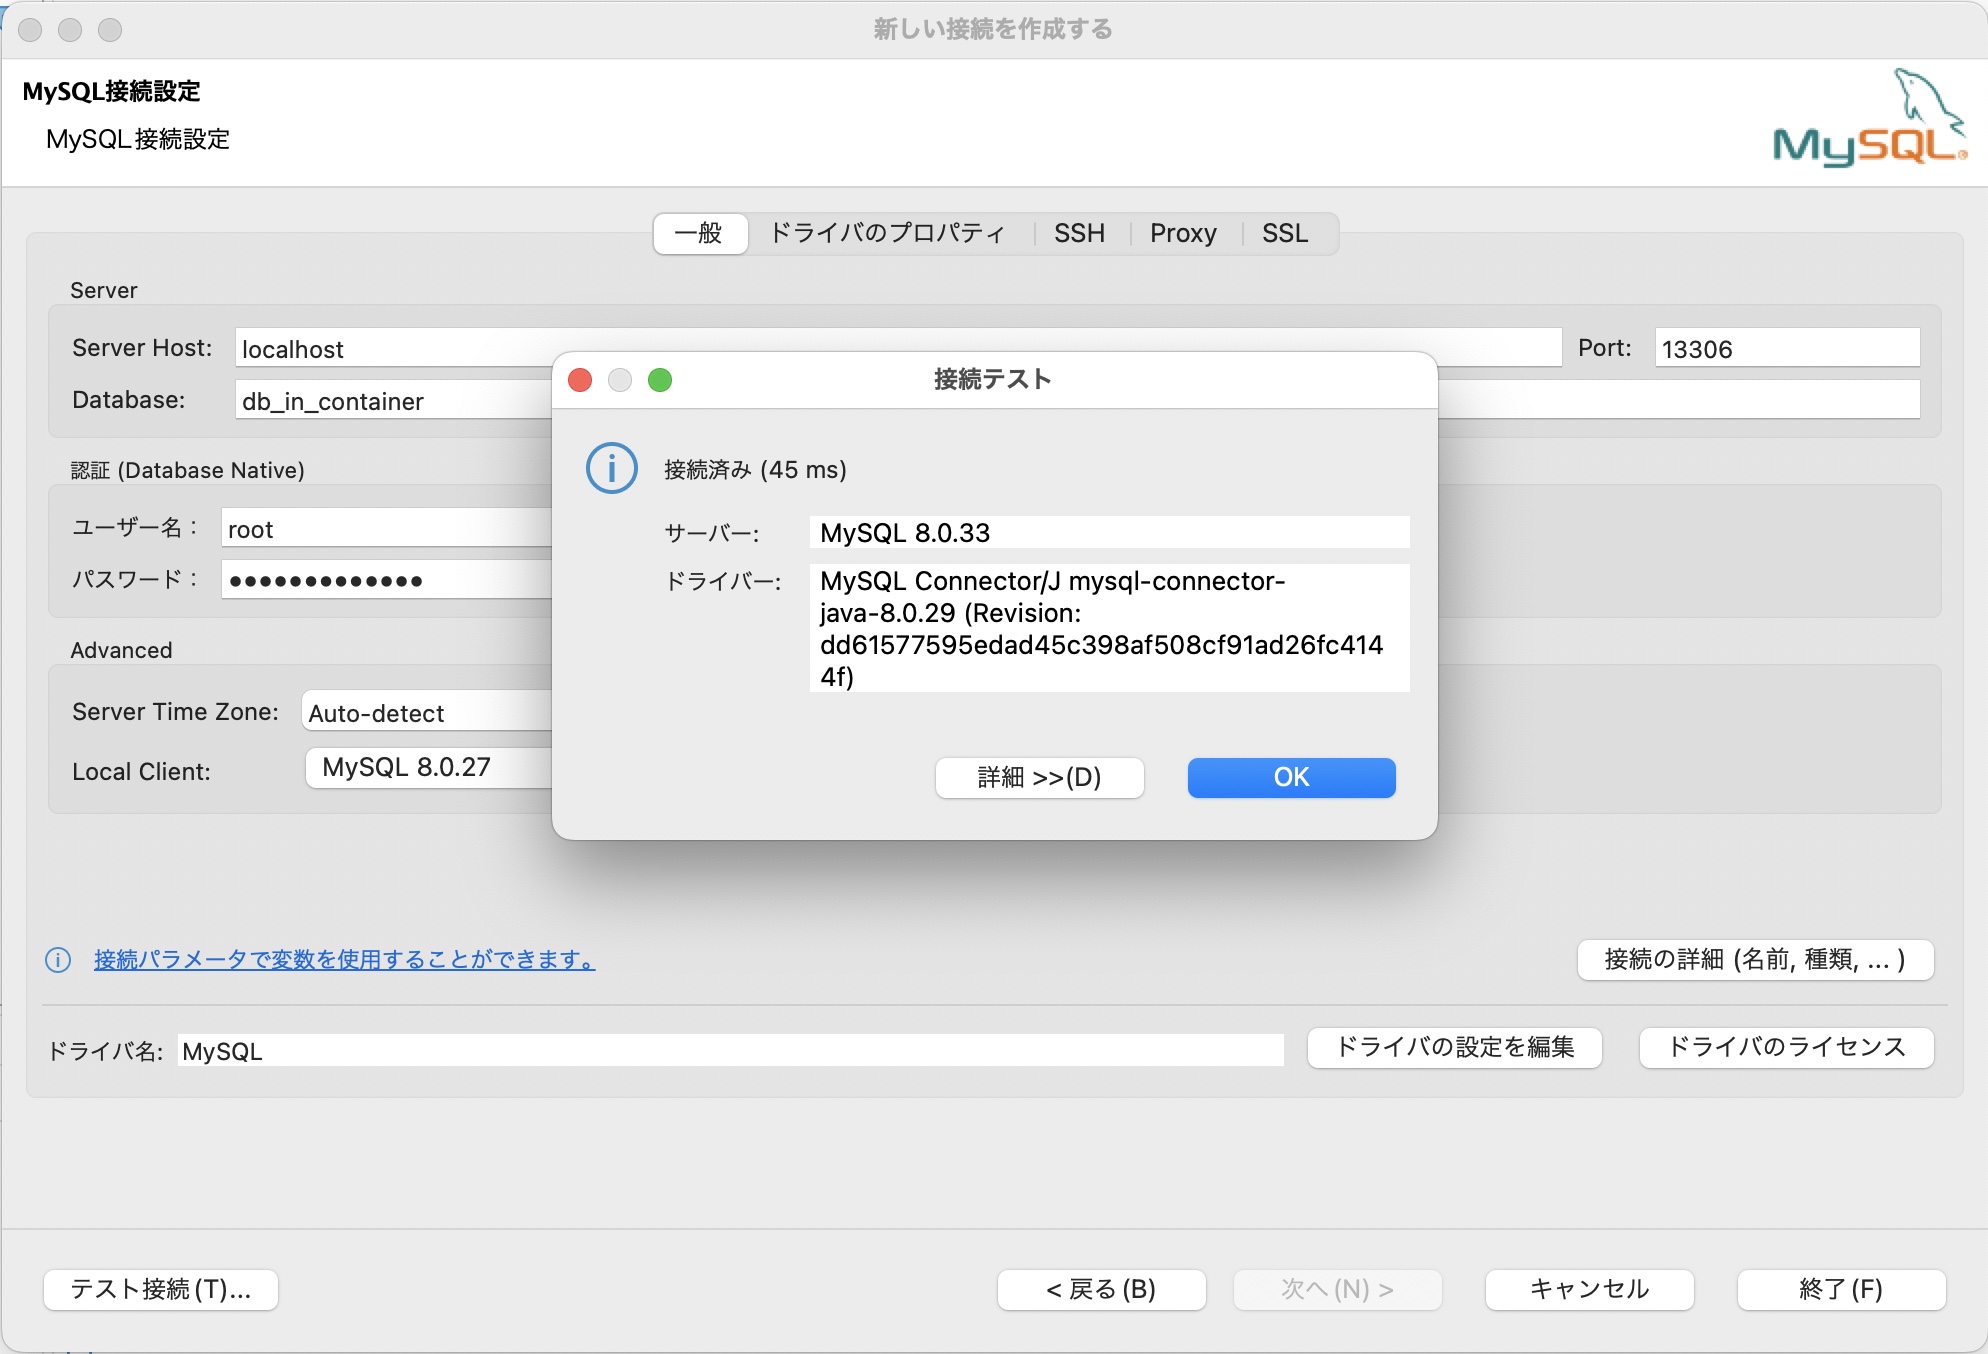Viewport: 1988px width, 1354px height.
Task: Click the ドライバの設定を編集 button
Action: [1455, 1047]
